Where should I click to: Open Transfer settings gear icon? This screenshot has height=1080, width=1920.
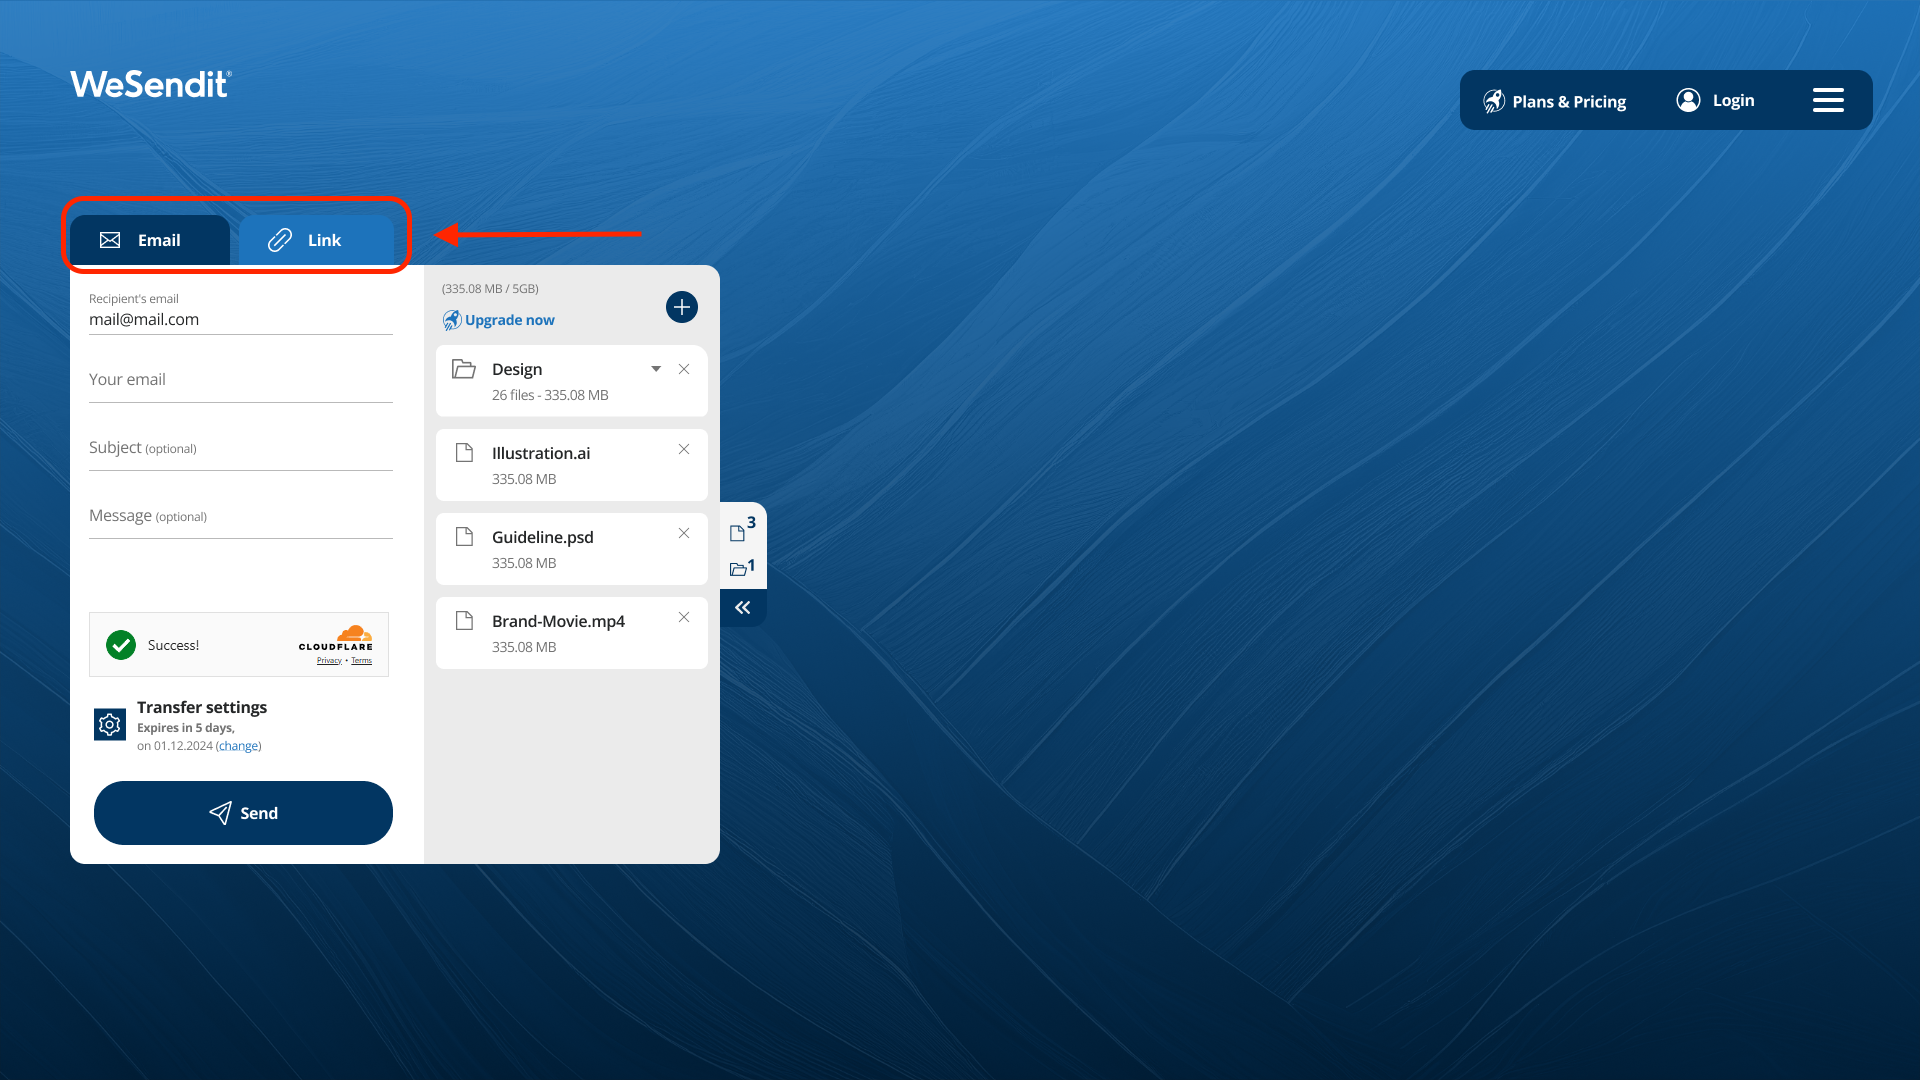[110, 724]
